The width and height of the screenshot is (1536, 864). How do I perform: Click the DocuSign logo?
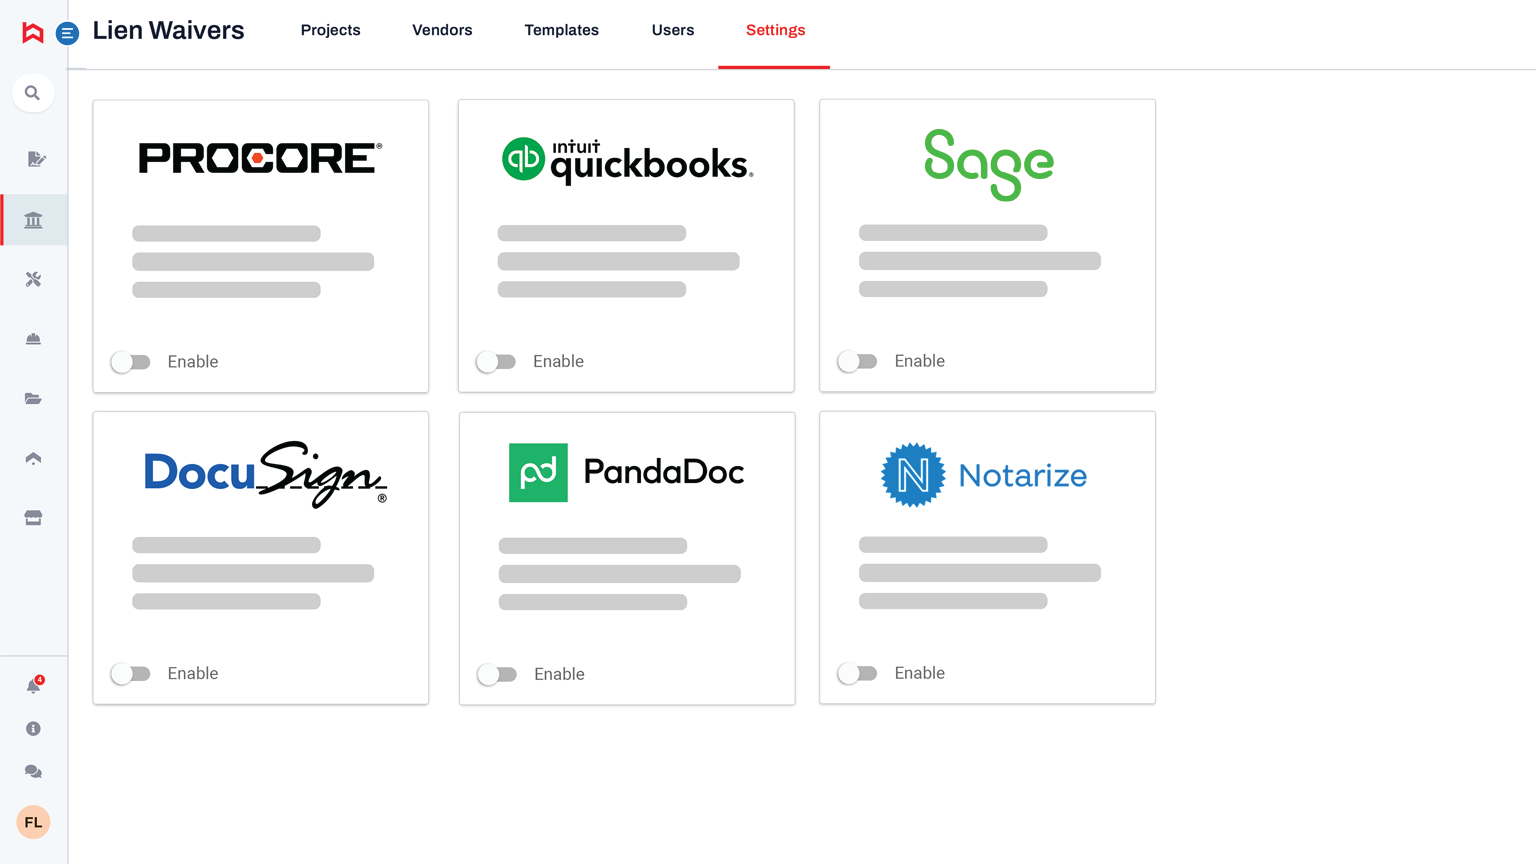(265, 474)
